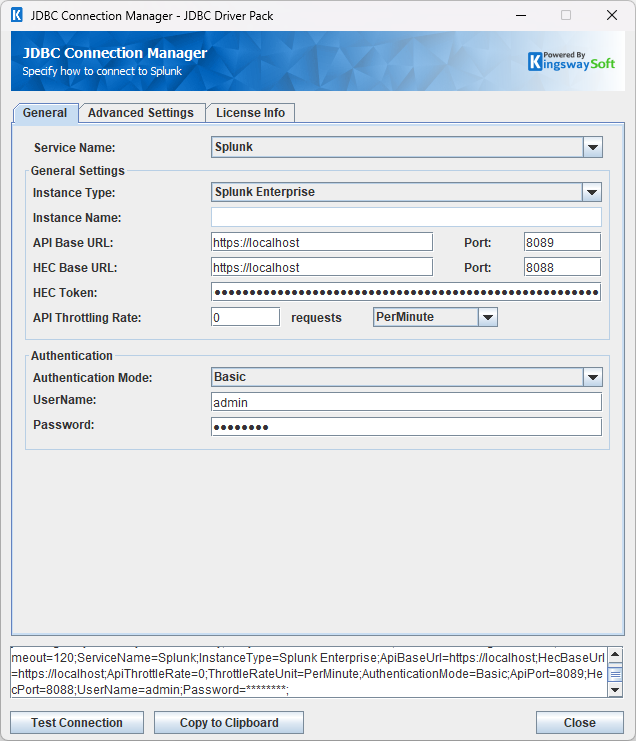Image resolution: width=636 pixels, height=741 pixels.
Task: Click the HEC Base URL field
Action: pos(322,267)
